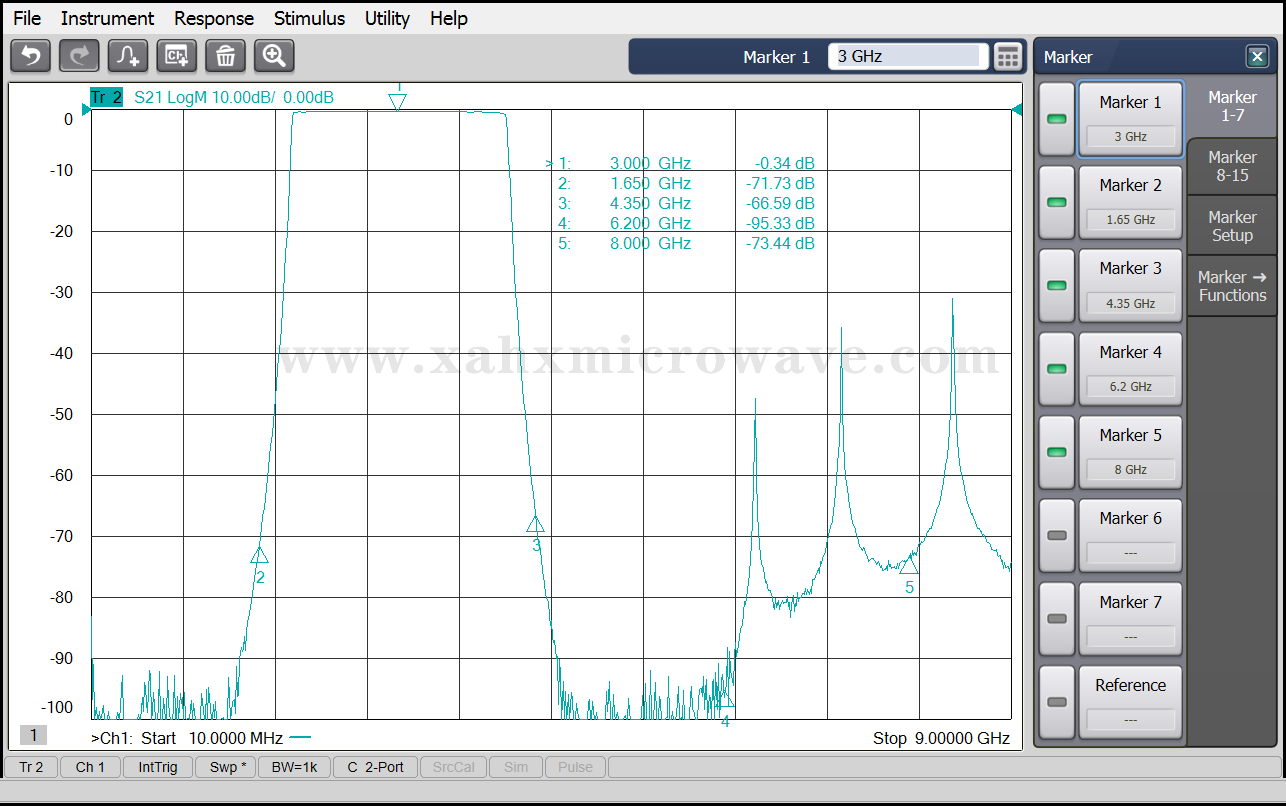This screenshot has width=1286, height=806.
Task: Open the Stimulus menu
Action: 309,18
